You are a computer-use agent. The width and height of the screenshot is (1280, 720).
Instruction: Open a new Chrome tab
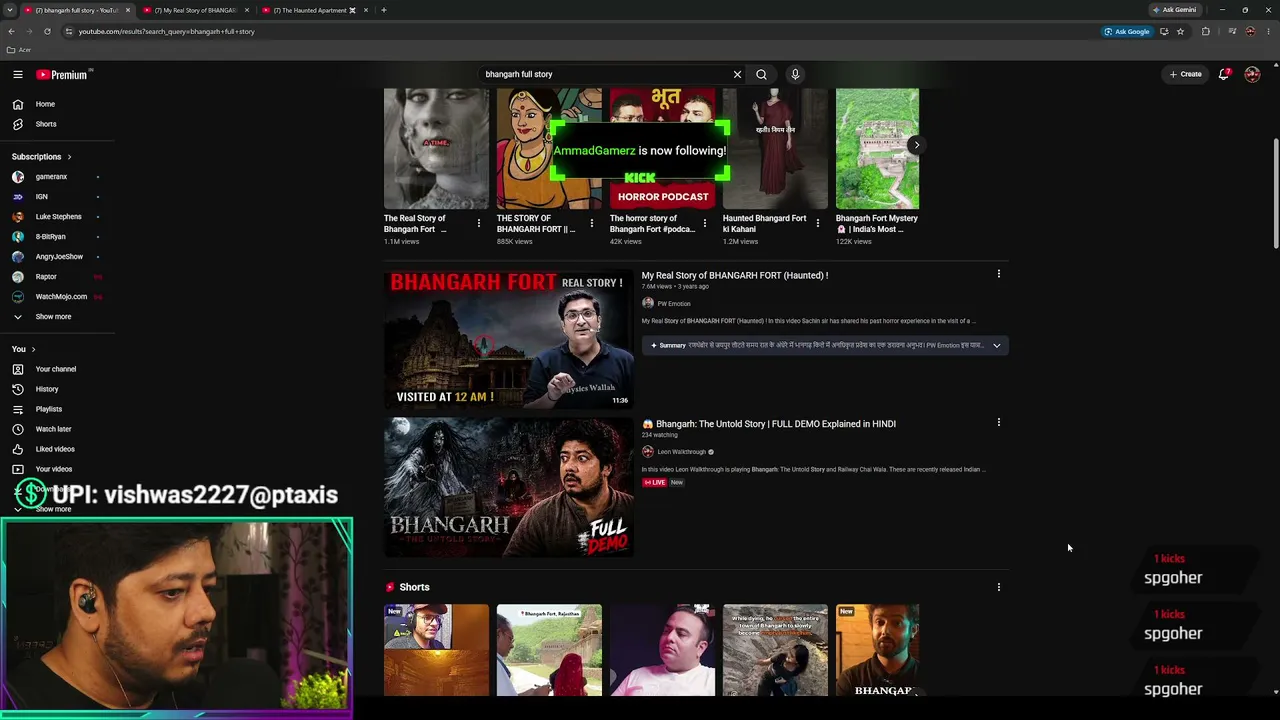click(384, 10)
